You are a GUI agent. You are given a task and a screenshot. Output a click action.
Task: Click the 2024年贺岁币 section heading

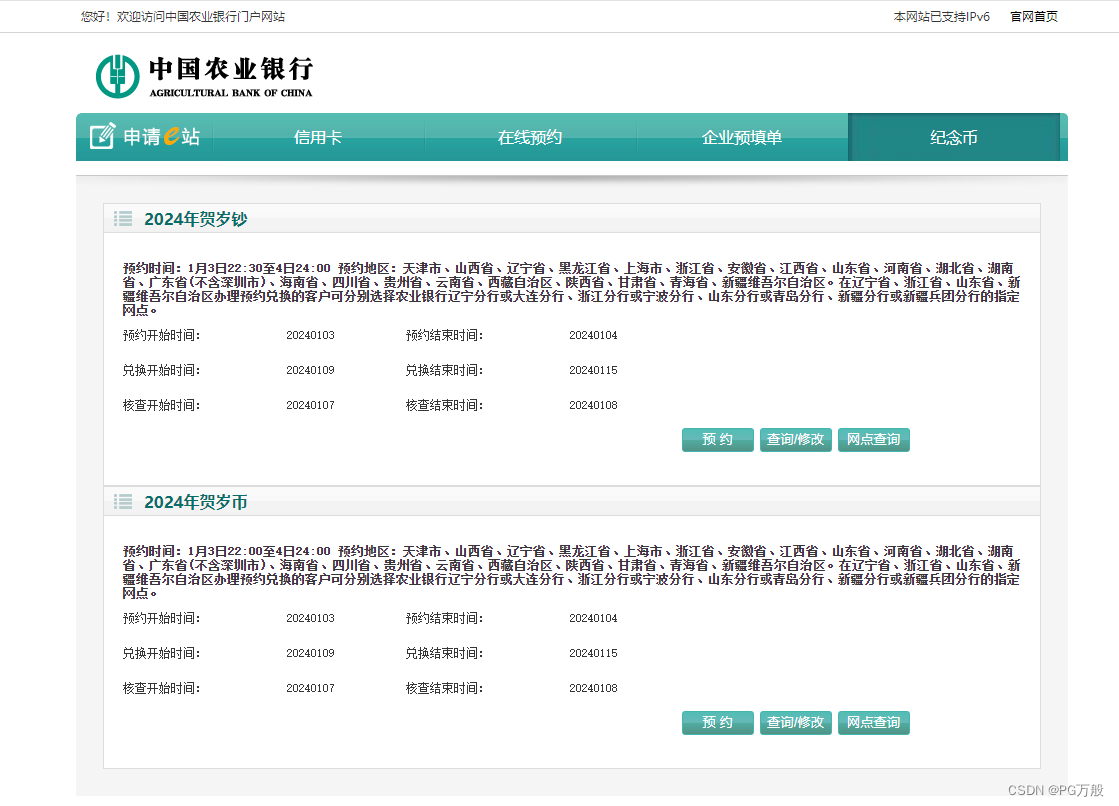(196, 503)
